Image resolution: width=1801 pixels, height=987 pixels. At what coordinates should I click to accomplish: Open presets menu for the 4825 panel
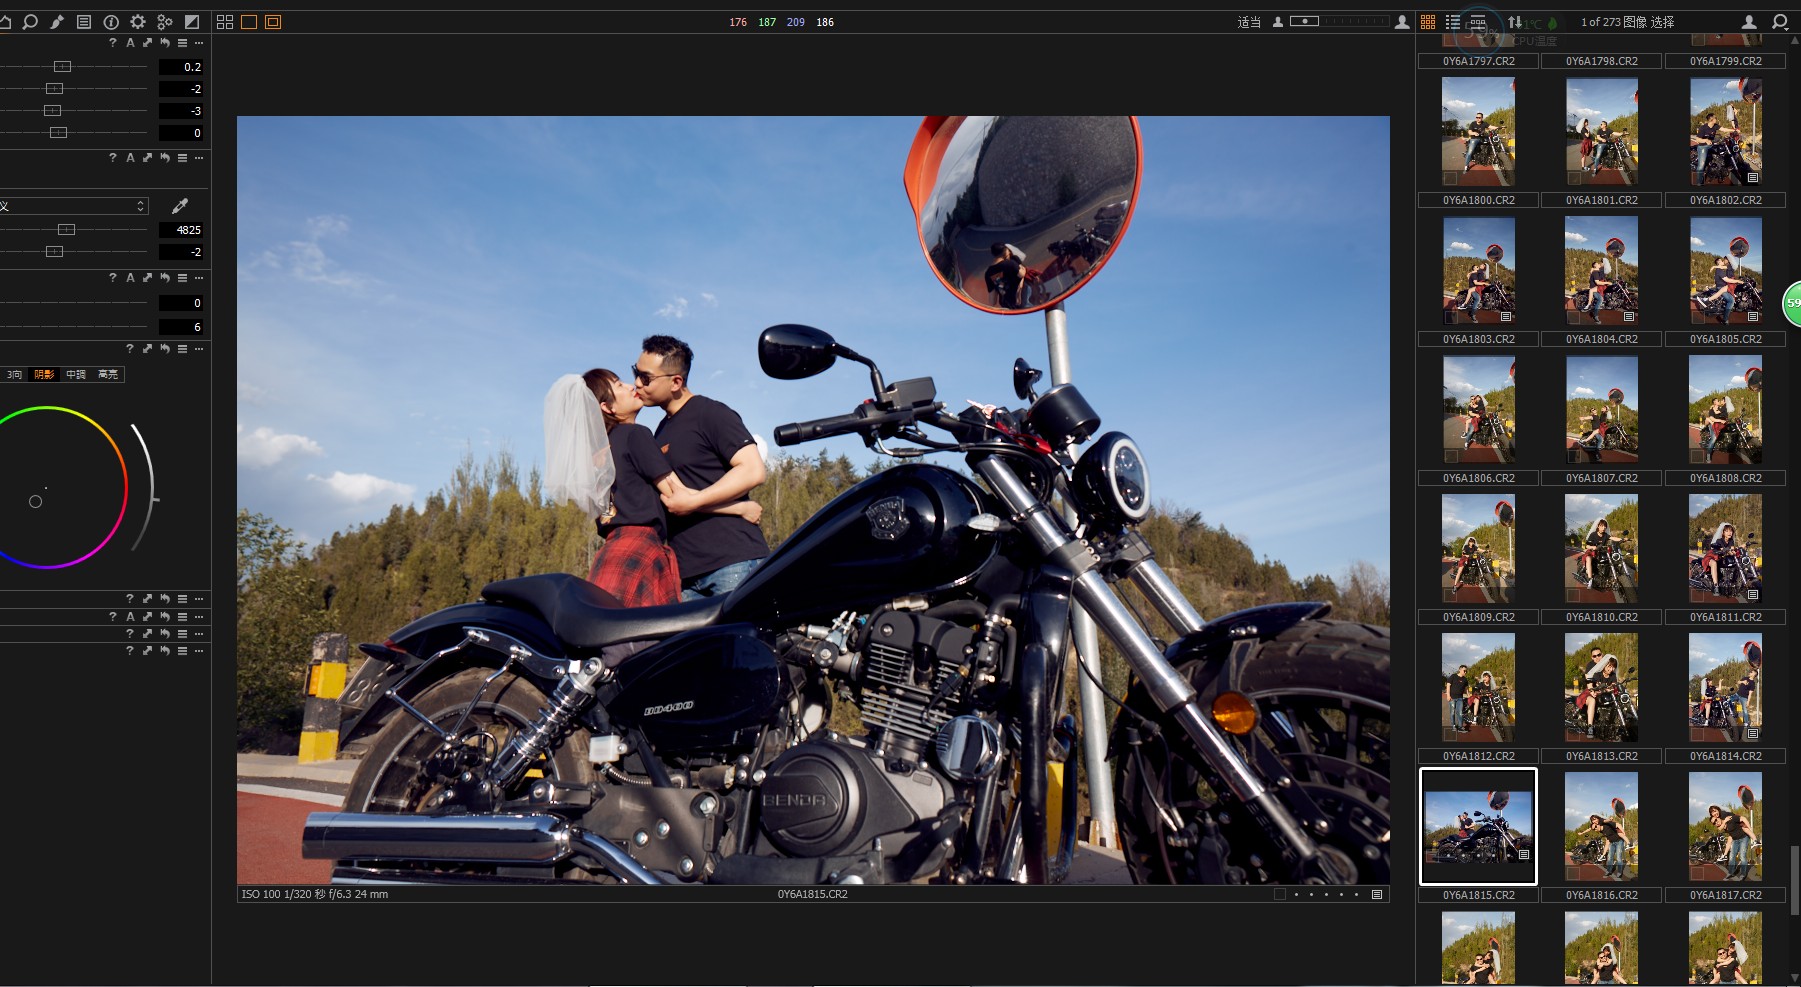tap(182, 158)
